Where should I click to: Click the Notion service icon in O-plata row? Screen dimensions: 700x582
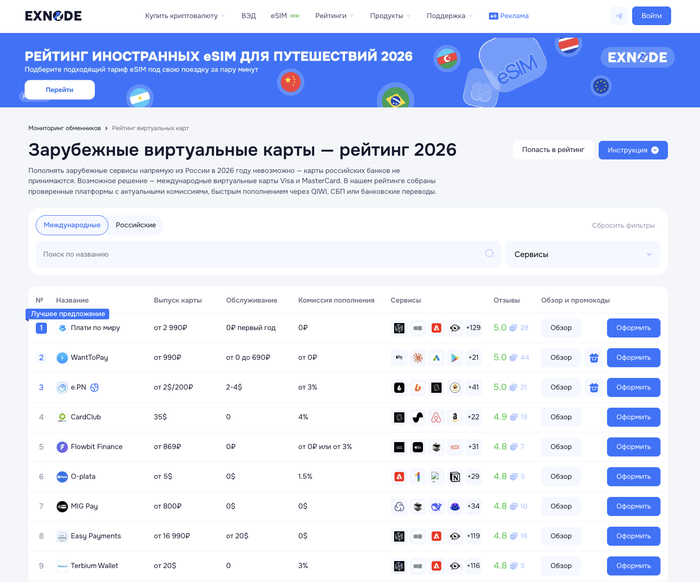455,477
